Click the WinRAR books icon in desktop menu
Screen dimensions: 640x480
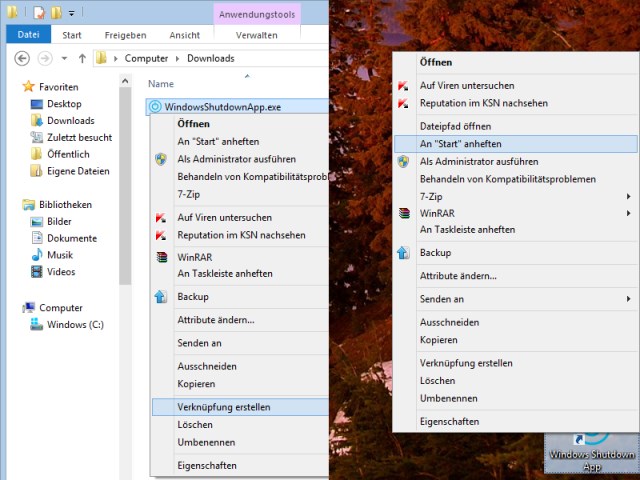403,213
